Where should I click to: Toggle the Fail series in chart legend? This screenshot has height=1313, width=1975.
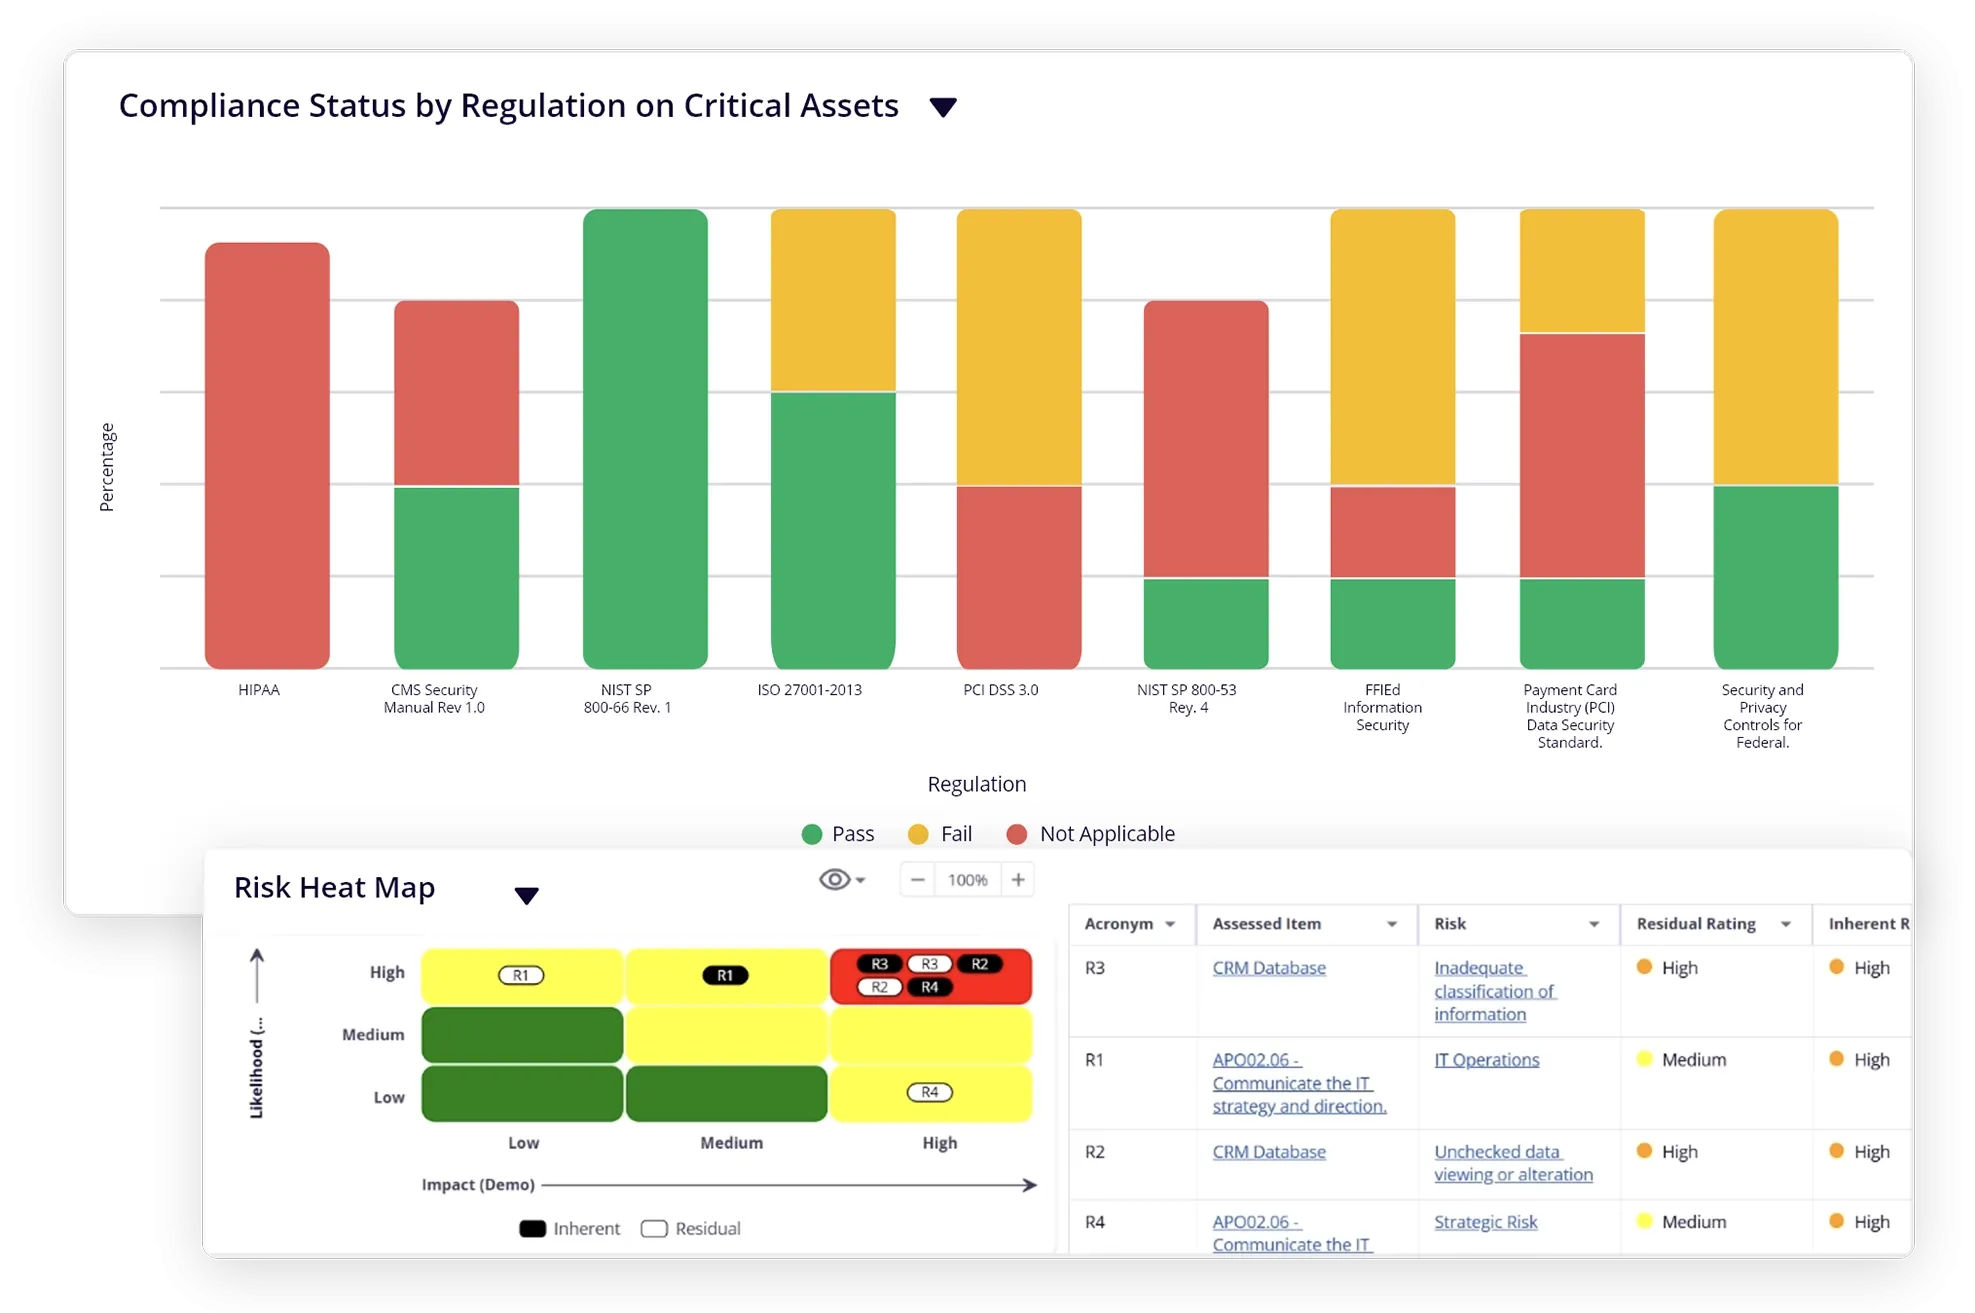[x=918, y=834]
